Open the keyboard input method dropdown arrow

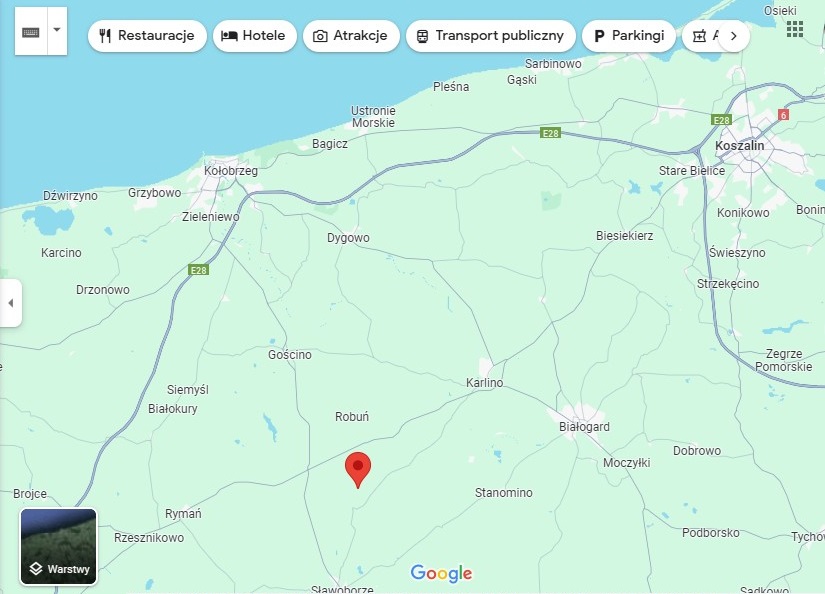point(57,31)
